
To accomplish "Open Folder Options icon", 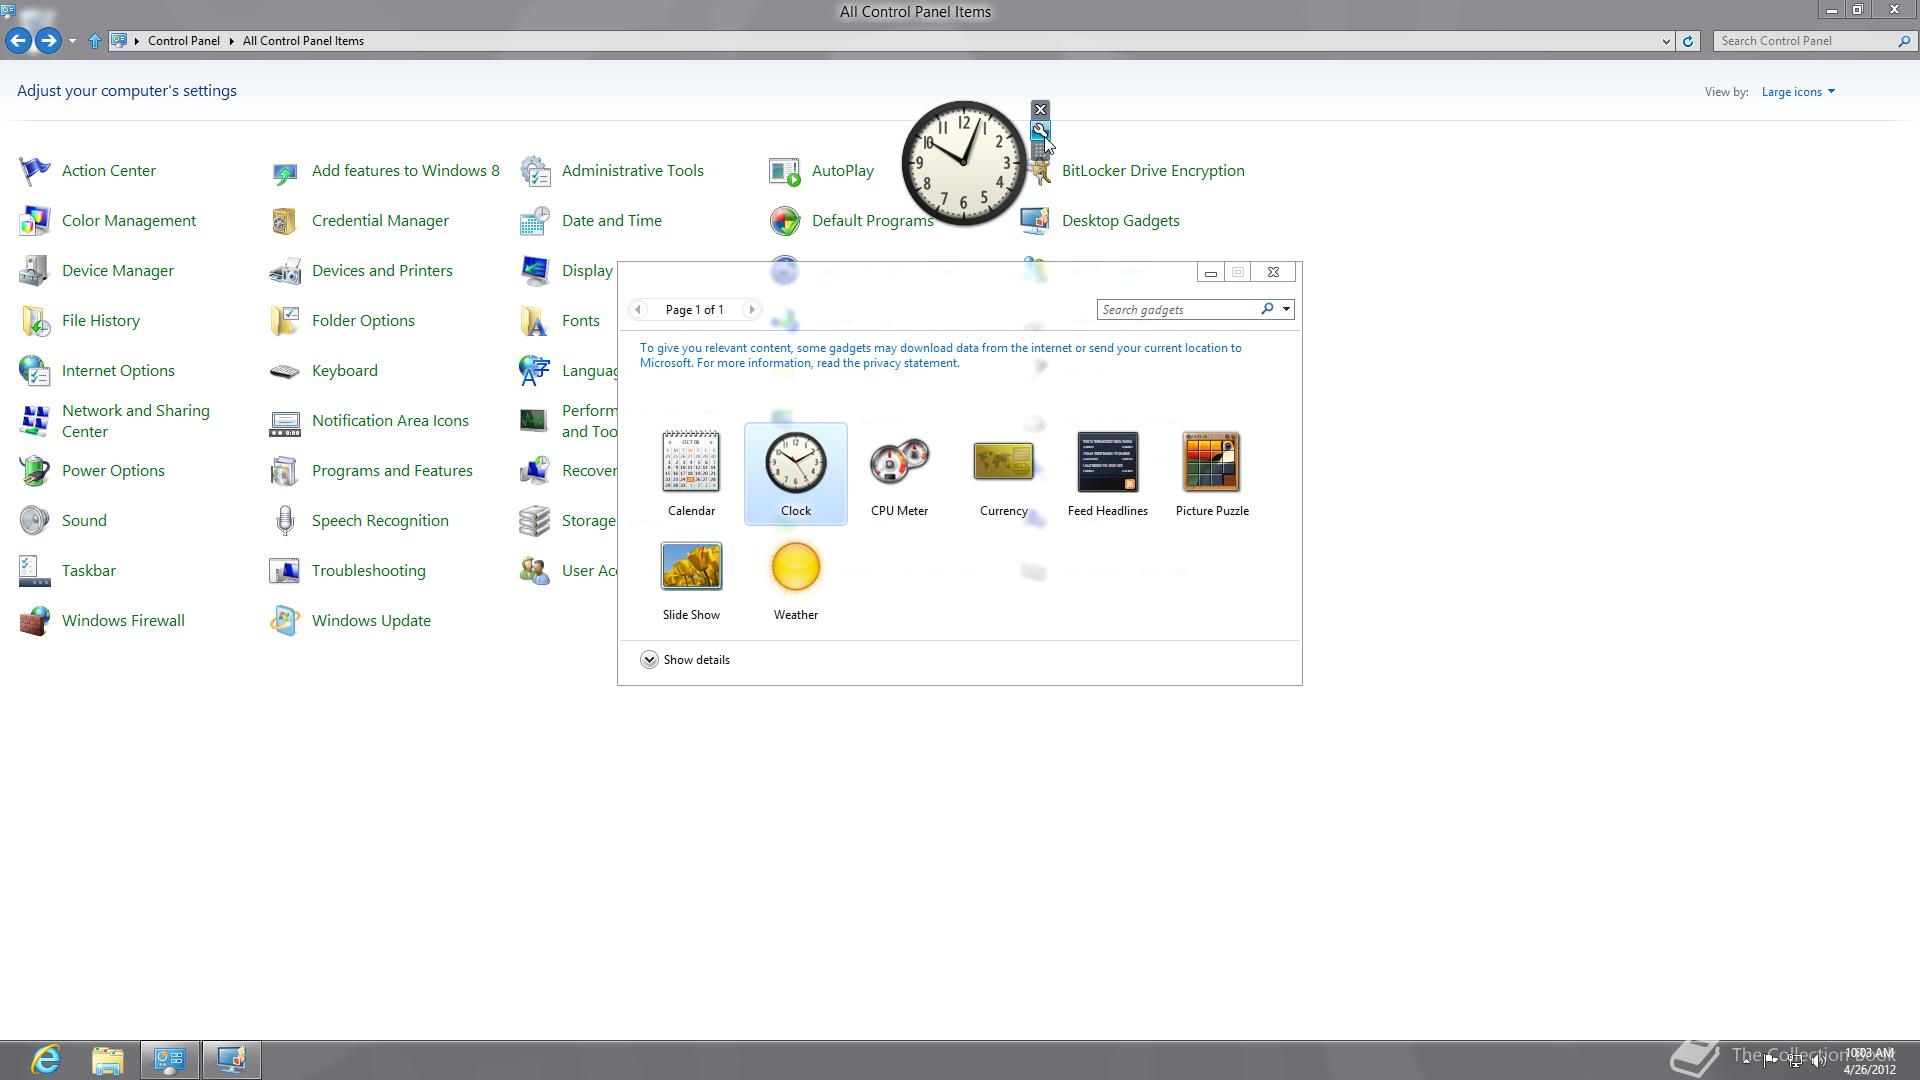I will (284, 321).
